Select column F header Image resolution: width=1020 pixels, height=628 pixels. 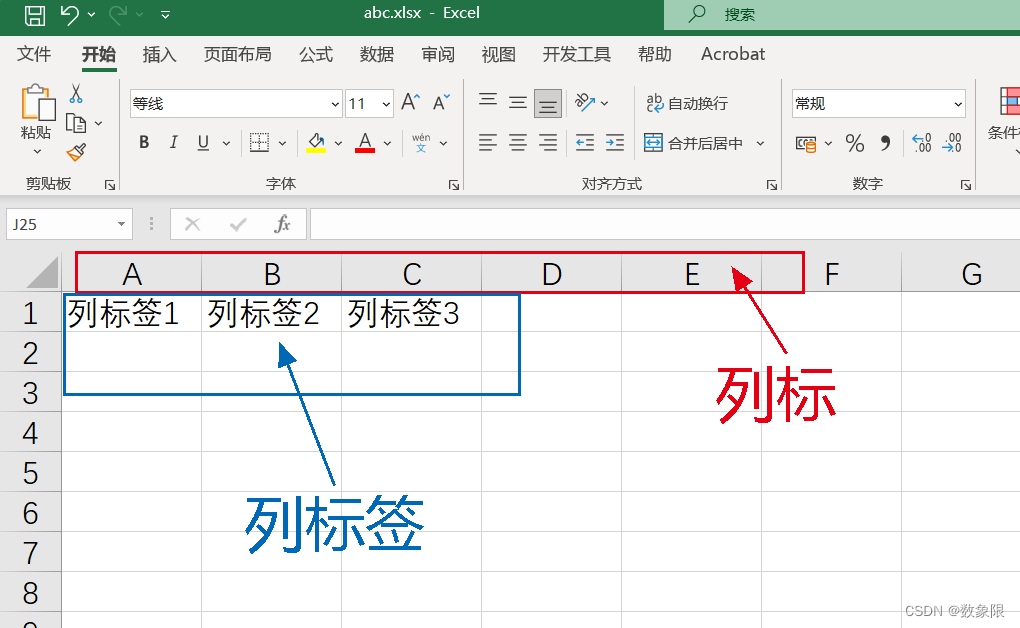coord(831,274)
